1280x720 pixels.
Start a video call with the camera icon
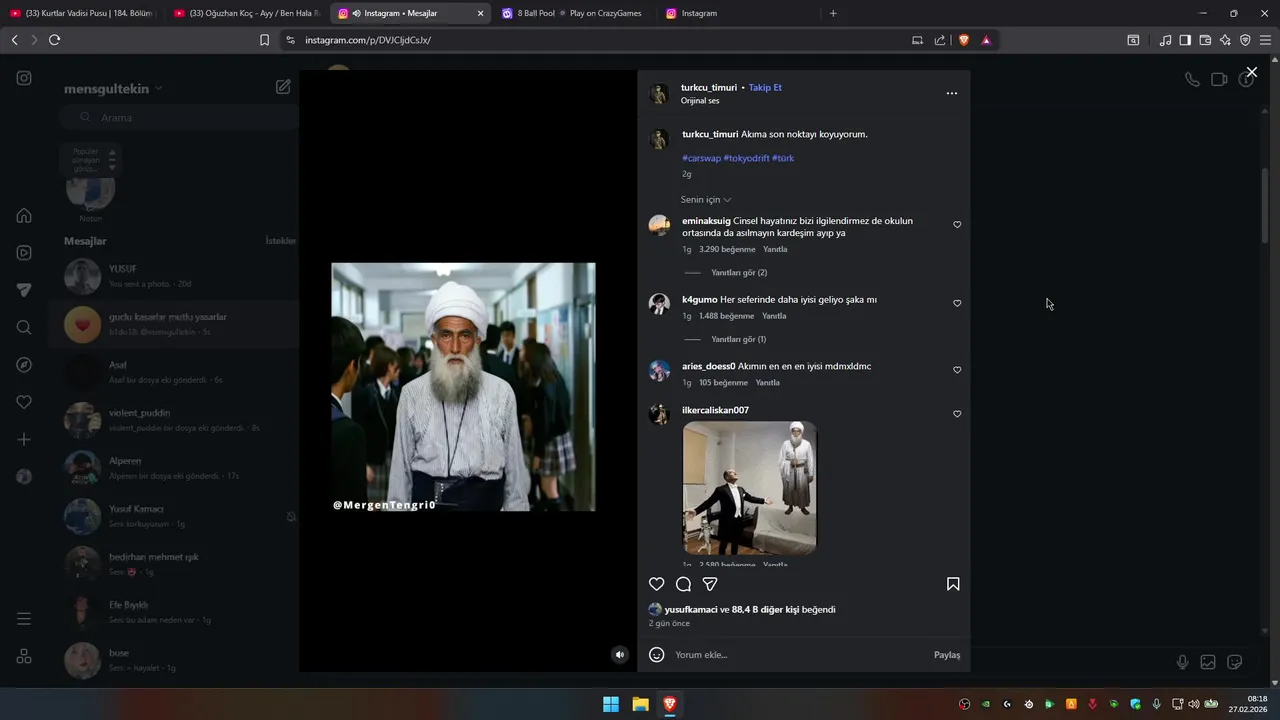tap(1219, 79)
